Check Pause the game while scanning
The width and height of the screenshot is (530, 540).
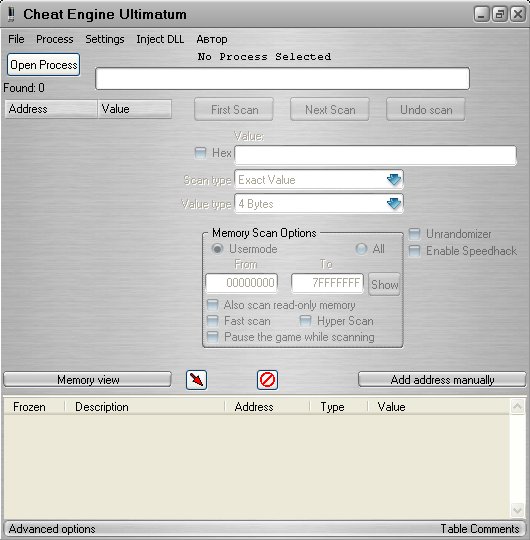point(212,337)
